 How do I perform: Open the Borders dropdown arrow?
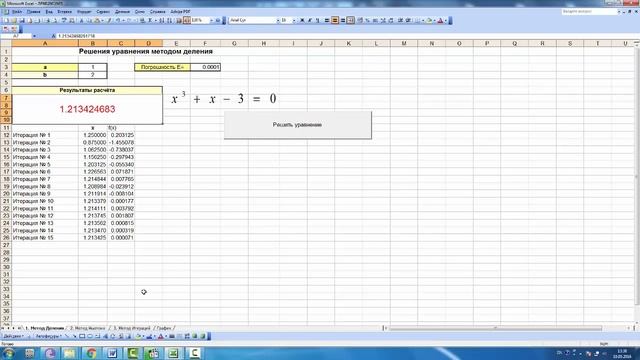coord(423,20)
